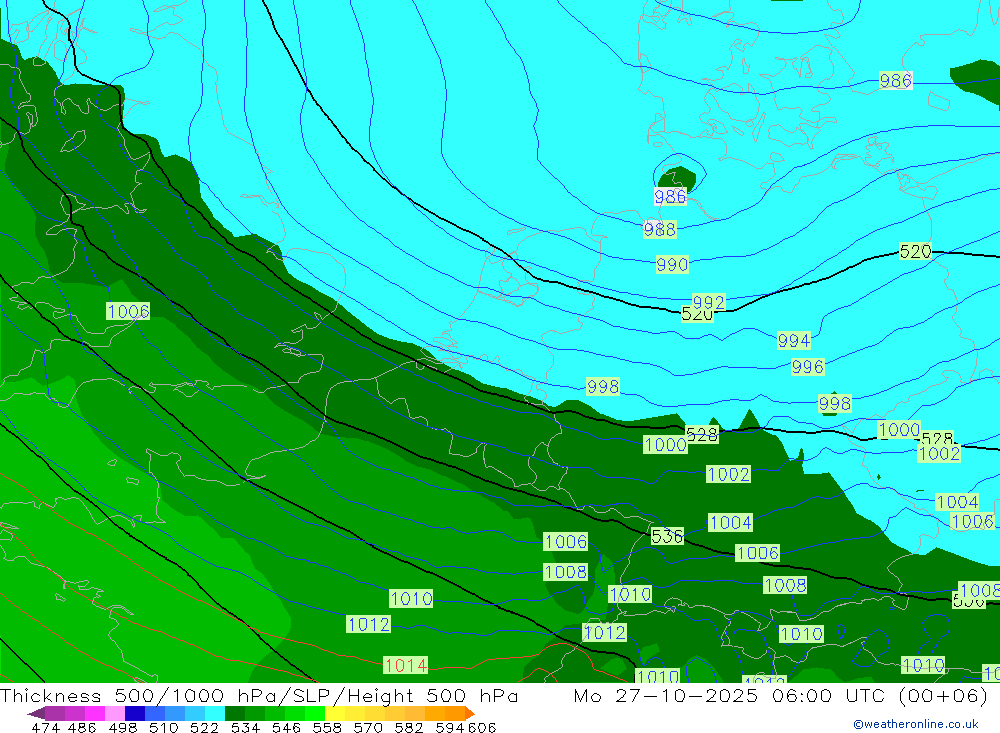This screenshot has height=733, width=1000.
Task: Click the legend value 570
Action: click(368, 727)
